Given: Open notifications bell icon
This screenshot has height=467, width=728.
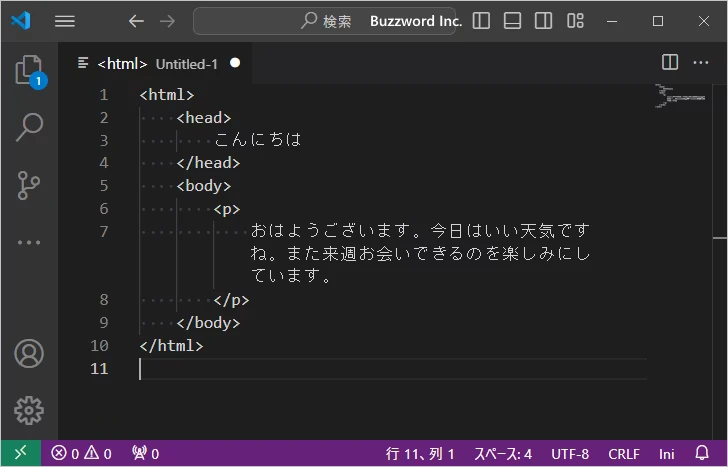Looking at the screenshot, I should point(702,453).
